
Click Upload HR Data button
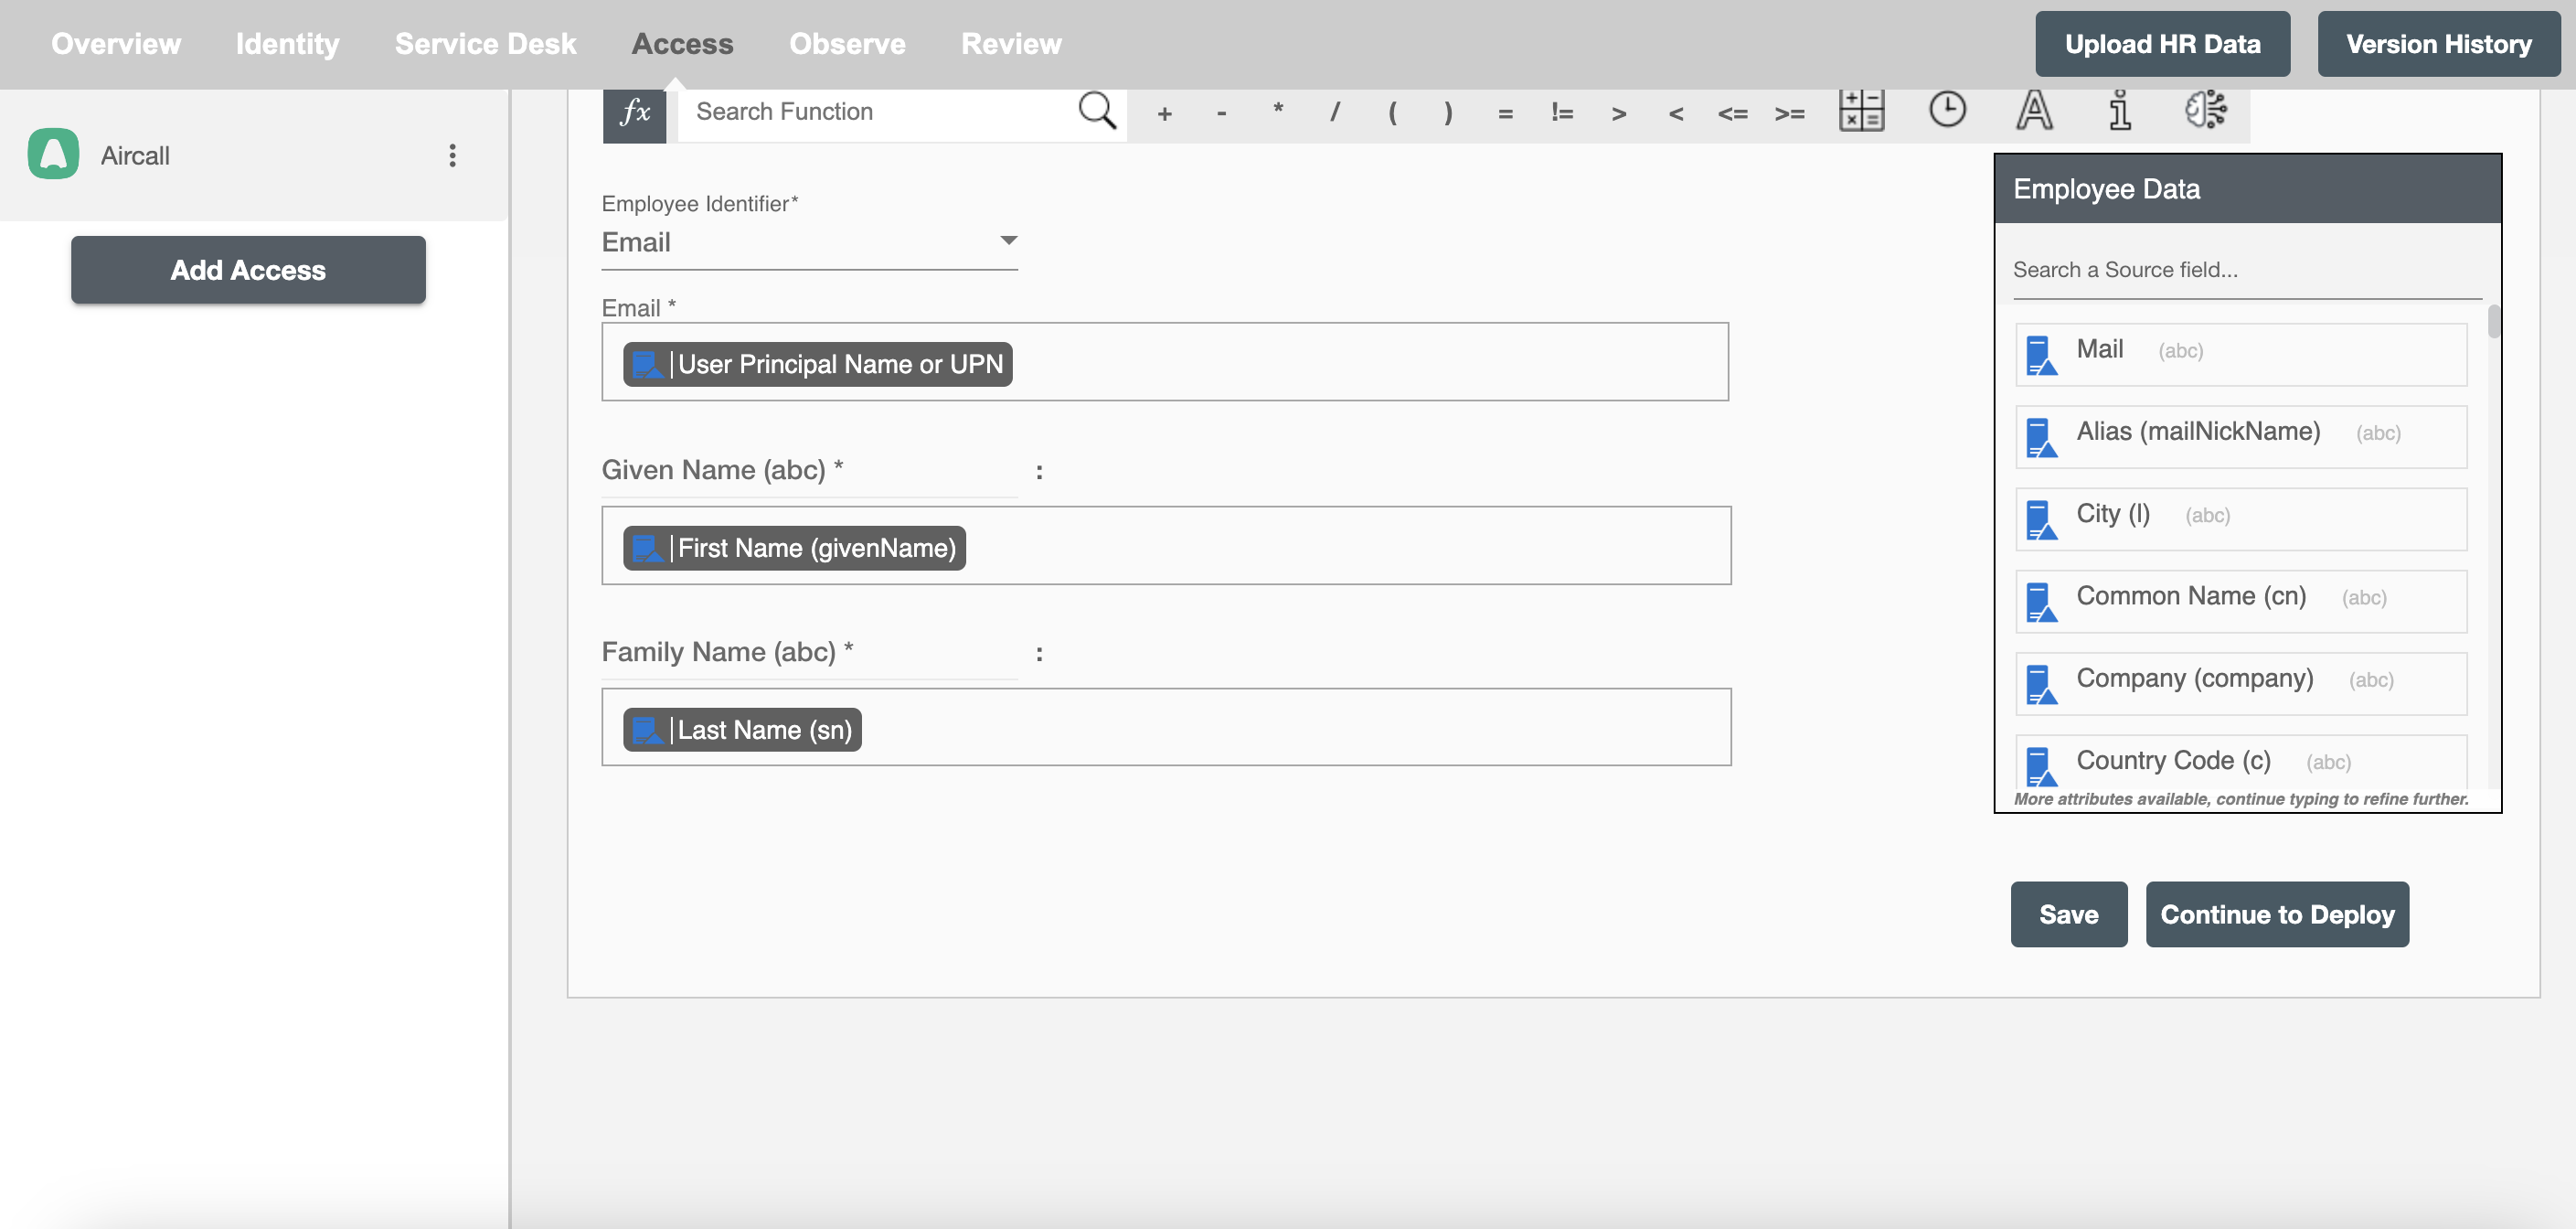pos(2164,43)
